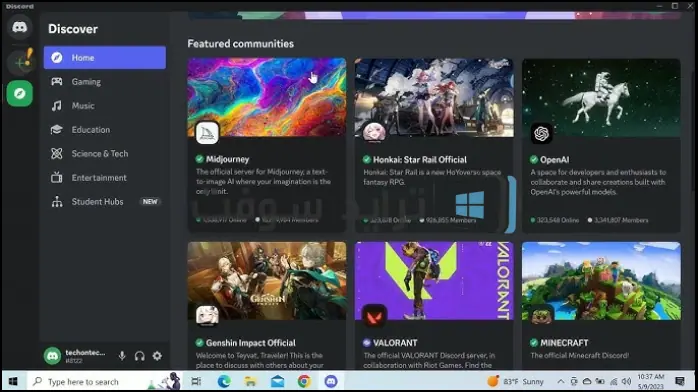Click the taskbar clock showing 10:37 AM
Image resolution: width=698 pixels, height=392 pixels.
(650, 381)
